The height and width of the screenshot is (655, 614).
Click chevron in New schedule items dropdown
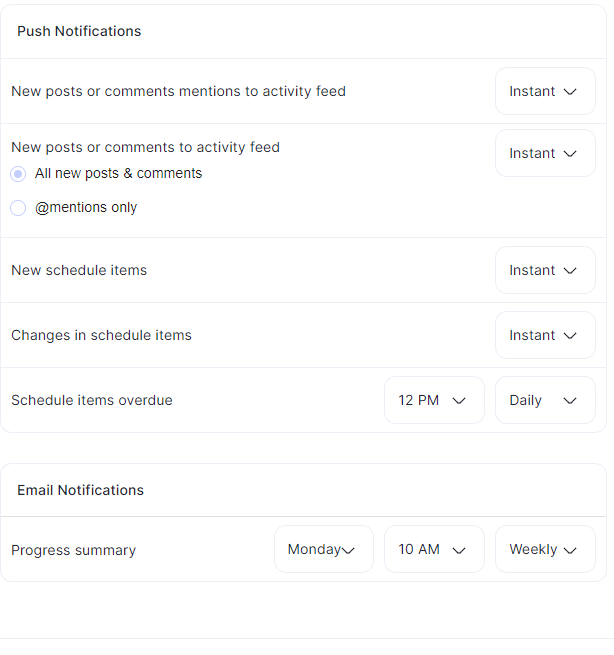coord(570,271)
